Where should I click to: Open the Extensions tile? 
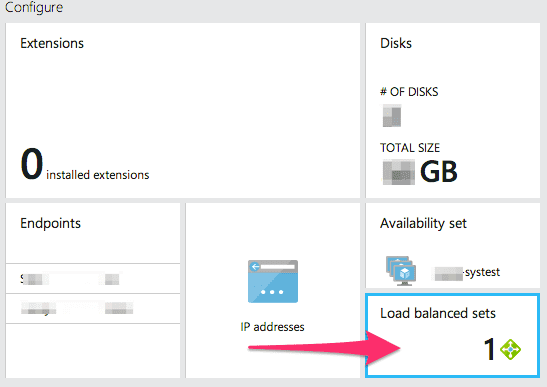pos(183,110)
